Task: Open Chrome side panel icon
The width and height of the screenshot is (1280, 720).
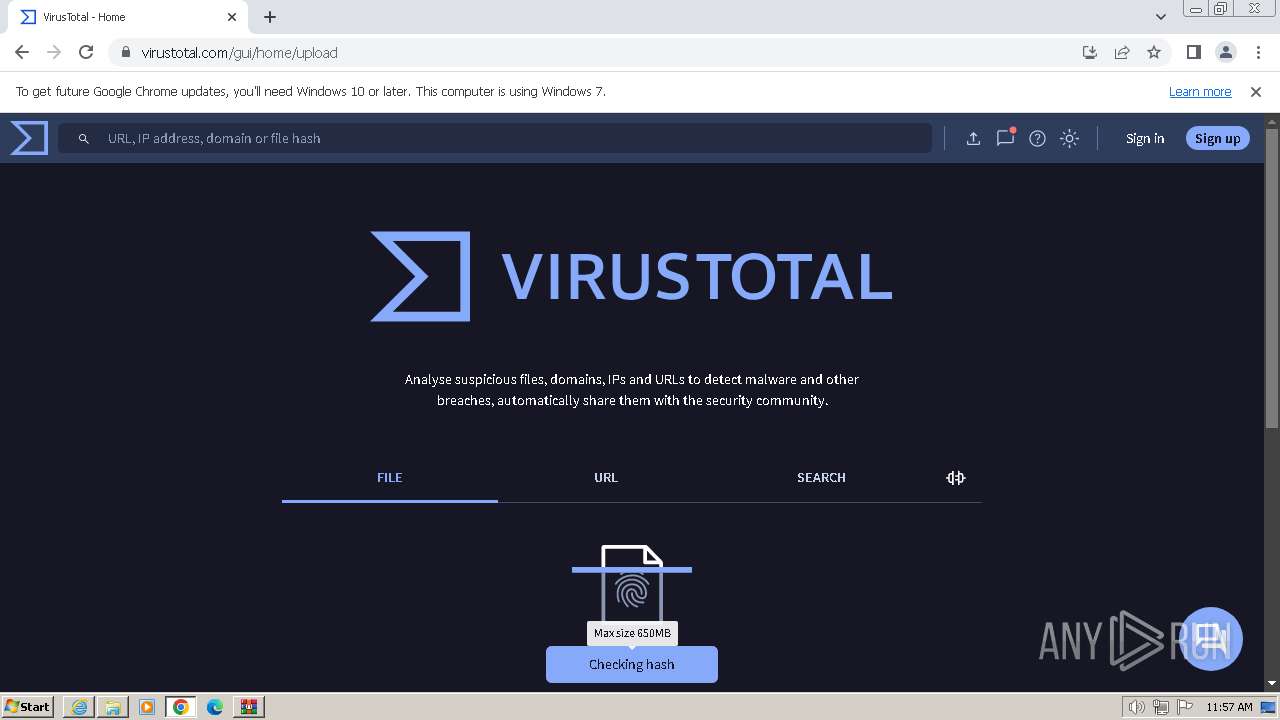Action: [1194, 52]
